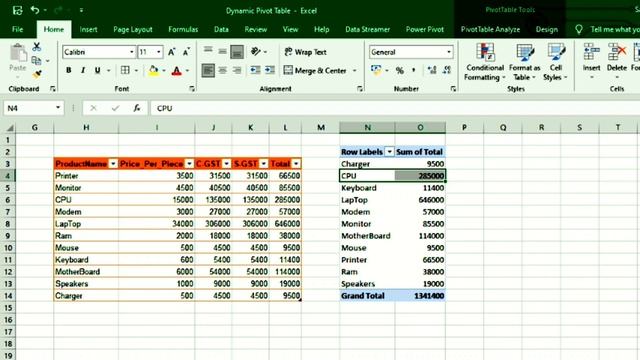Align text to the left
This screenshot has height=360, width=640.
tap(208, 70)
